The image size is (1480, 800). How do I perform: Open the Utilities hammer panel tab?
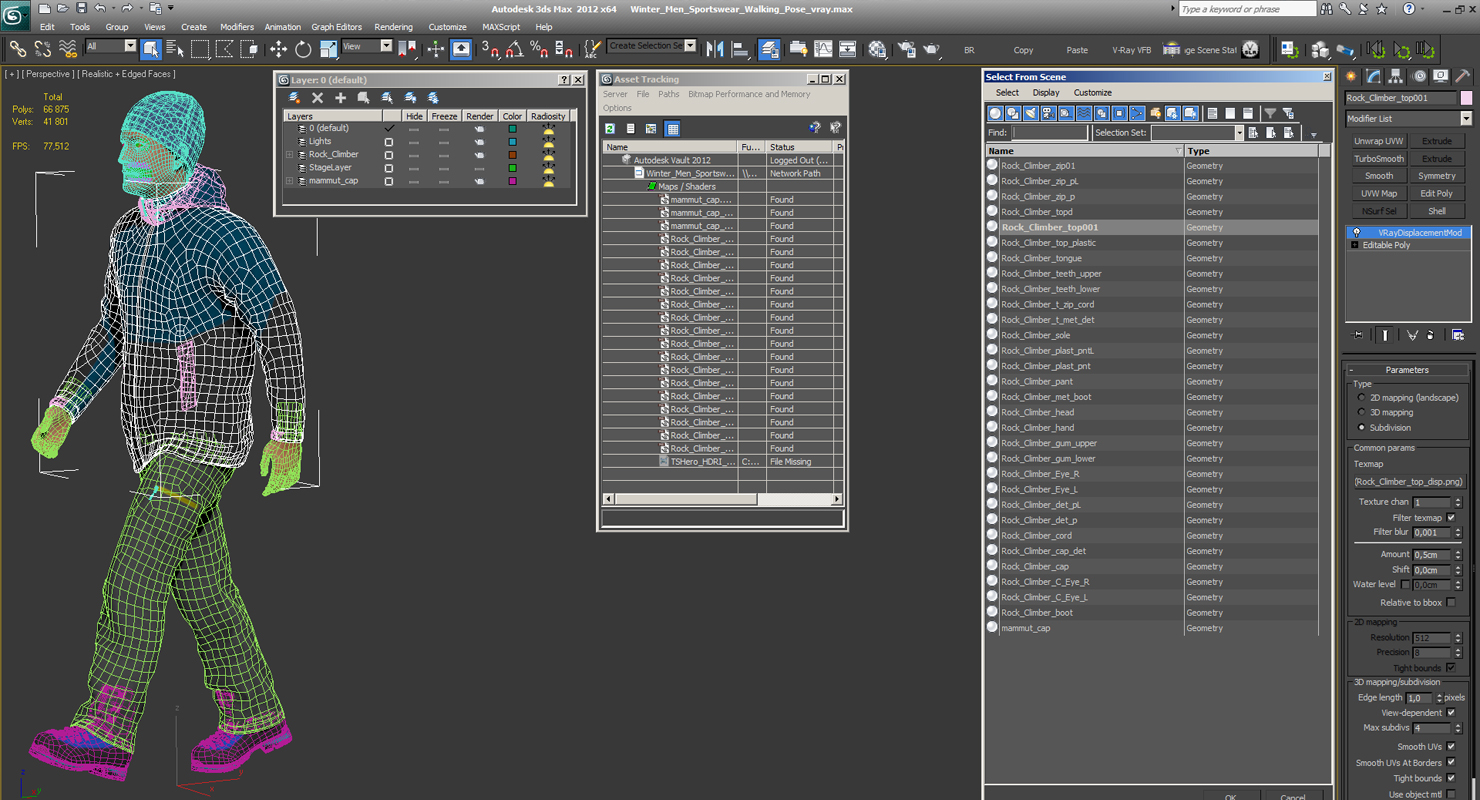point(1462,76)
